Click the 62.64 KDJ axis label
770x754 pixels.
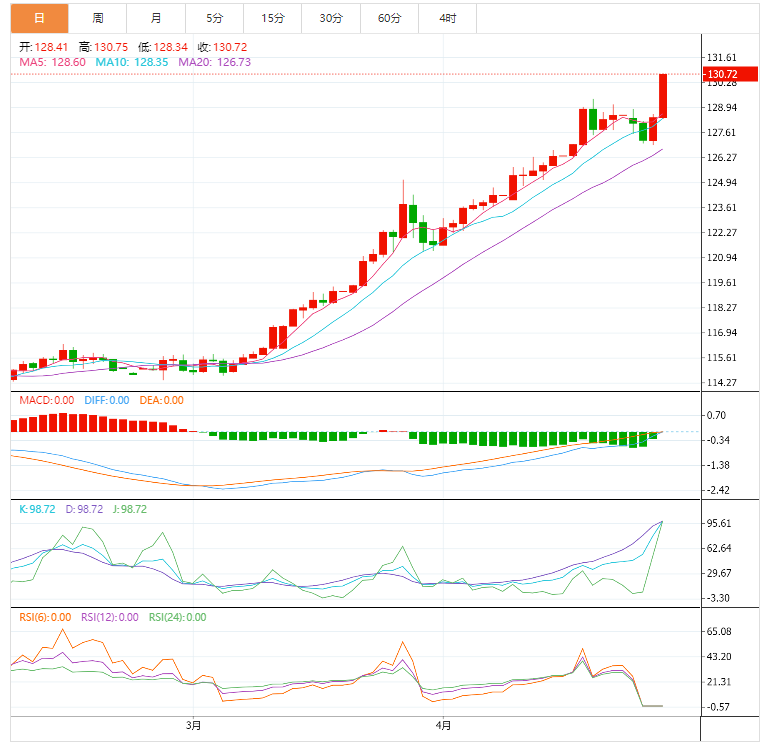pos(719,549)
